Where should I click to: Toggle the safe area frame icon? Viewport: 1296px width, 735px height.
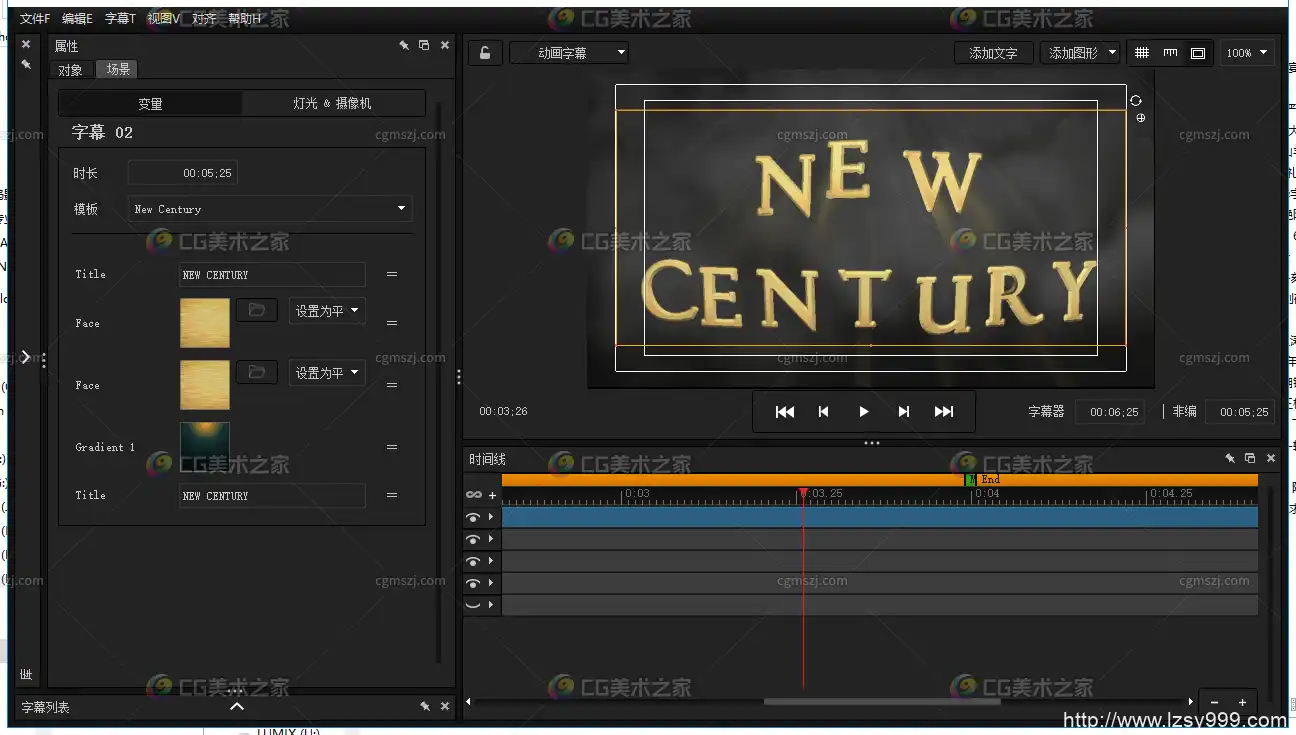1198,53
